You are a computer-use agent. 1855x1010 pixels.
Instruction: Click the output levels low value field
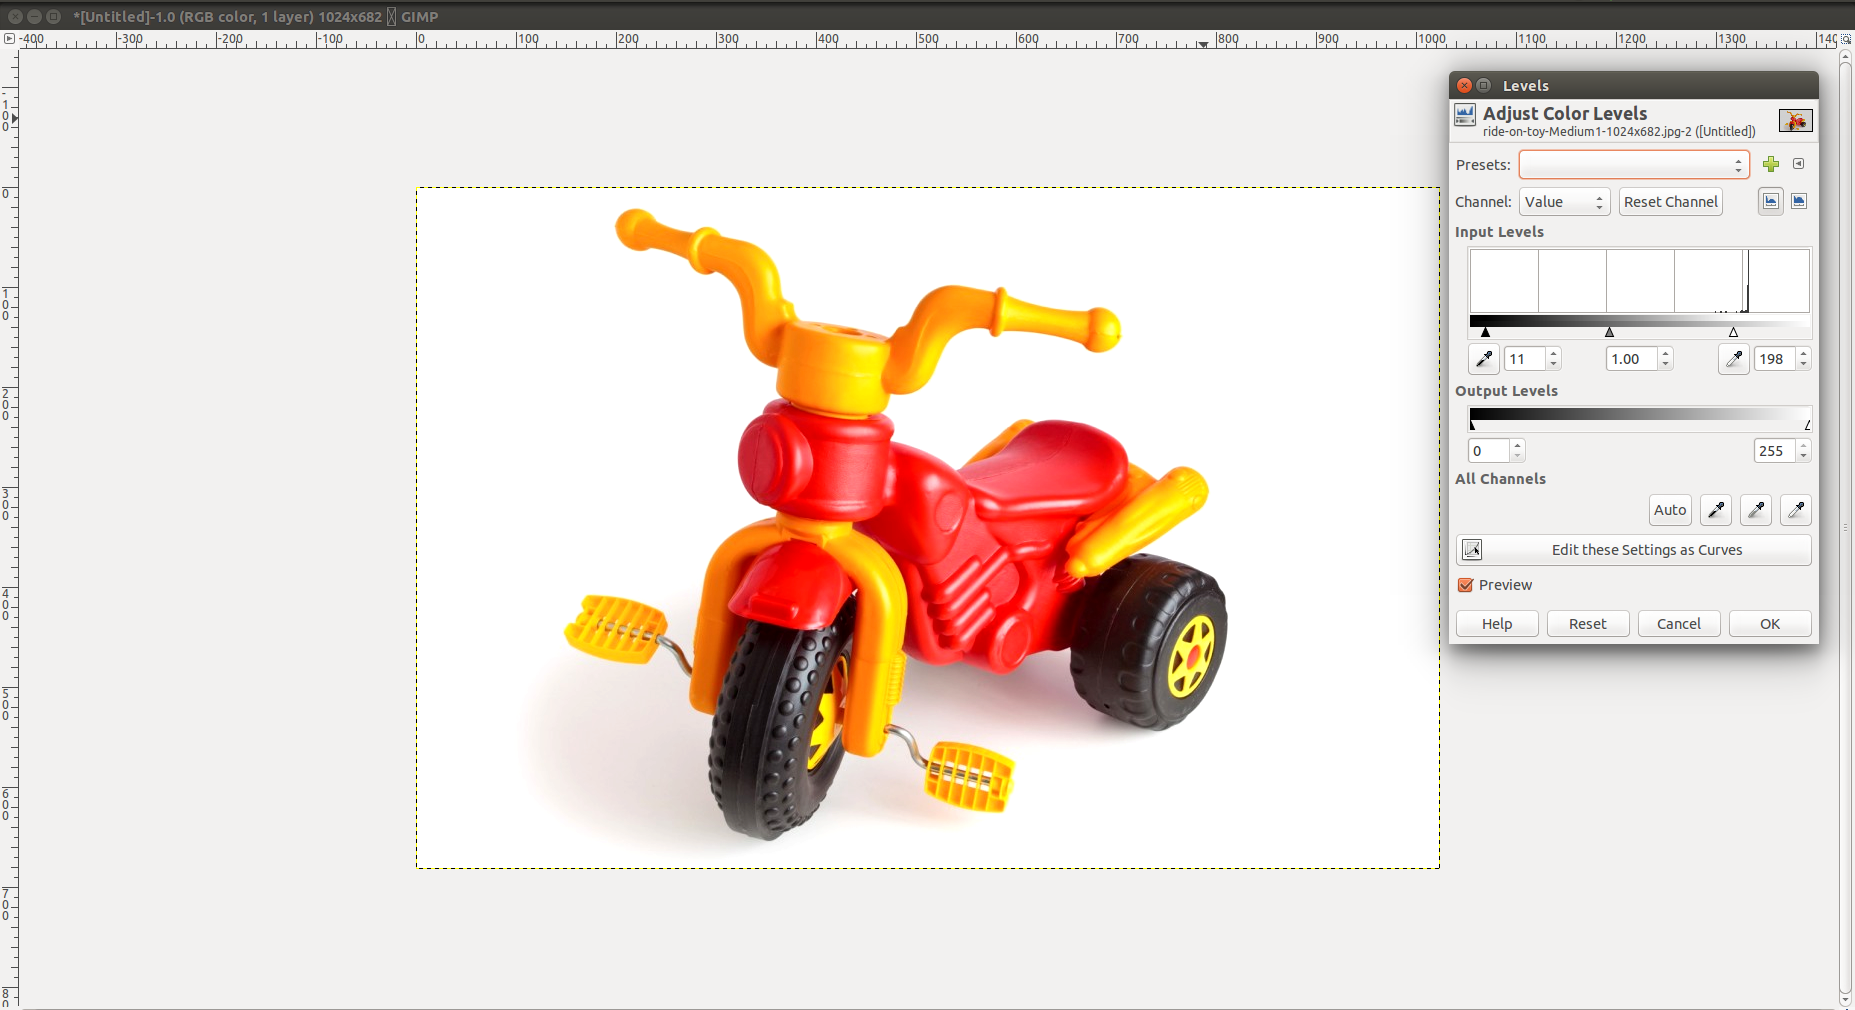pyautogui.click(x=1488, y=451)
